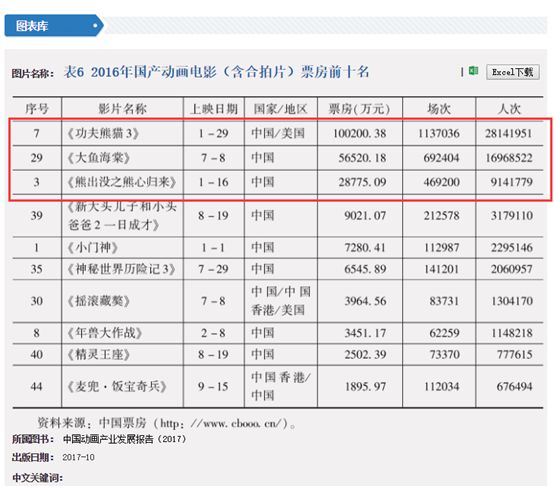The width and height of the screenshot is (554, 486).
Task: Click the box office value 1895.97
Action: coord(365,386)
